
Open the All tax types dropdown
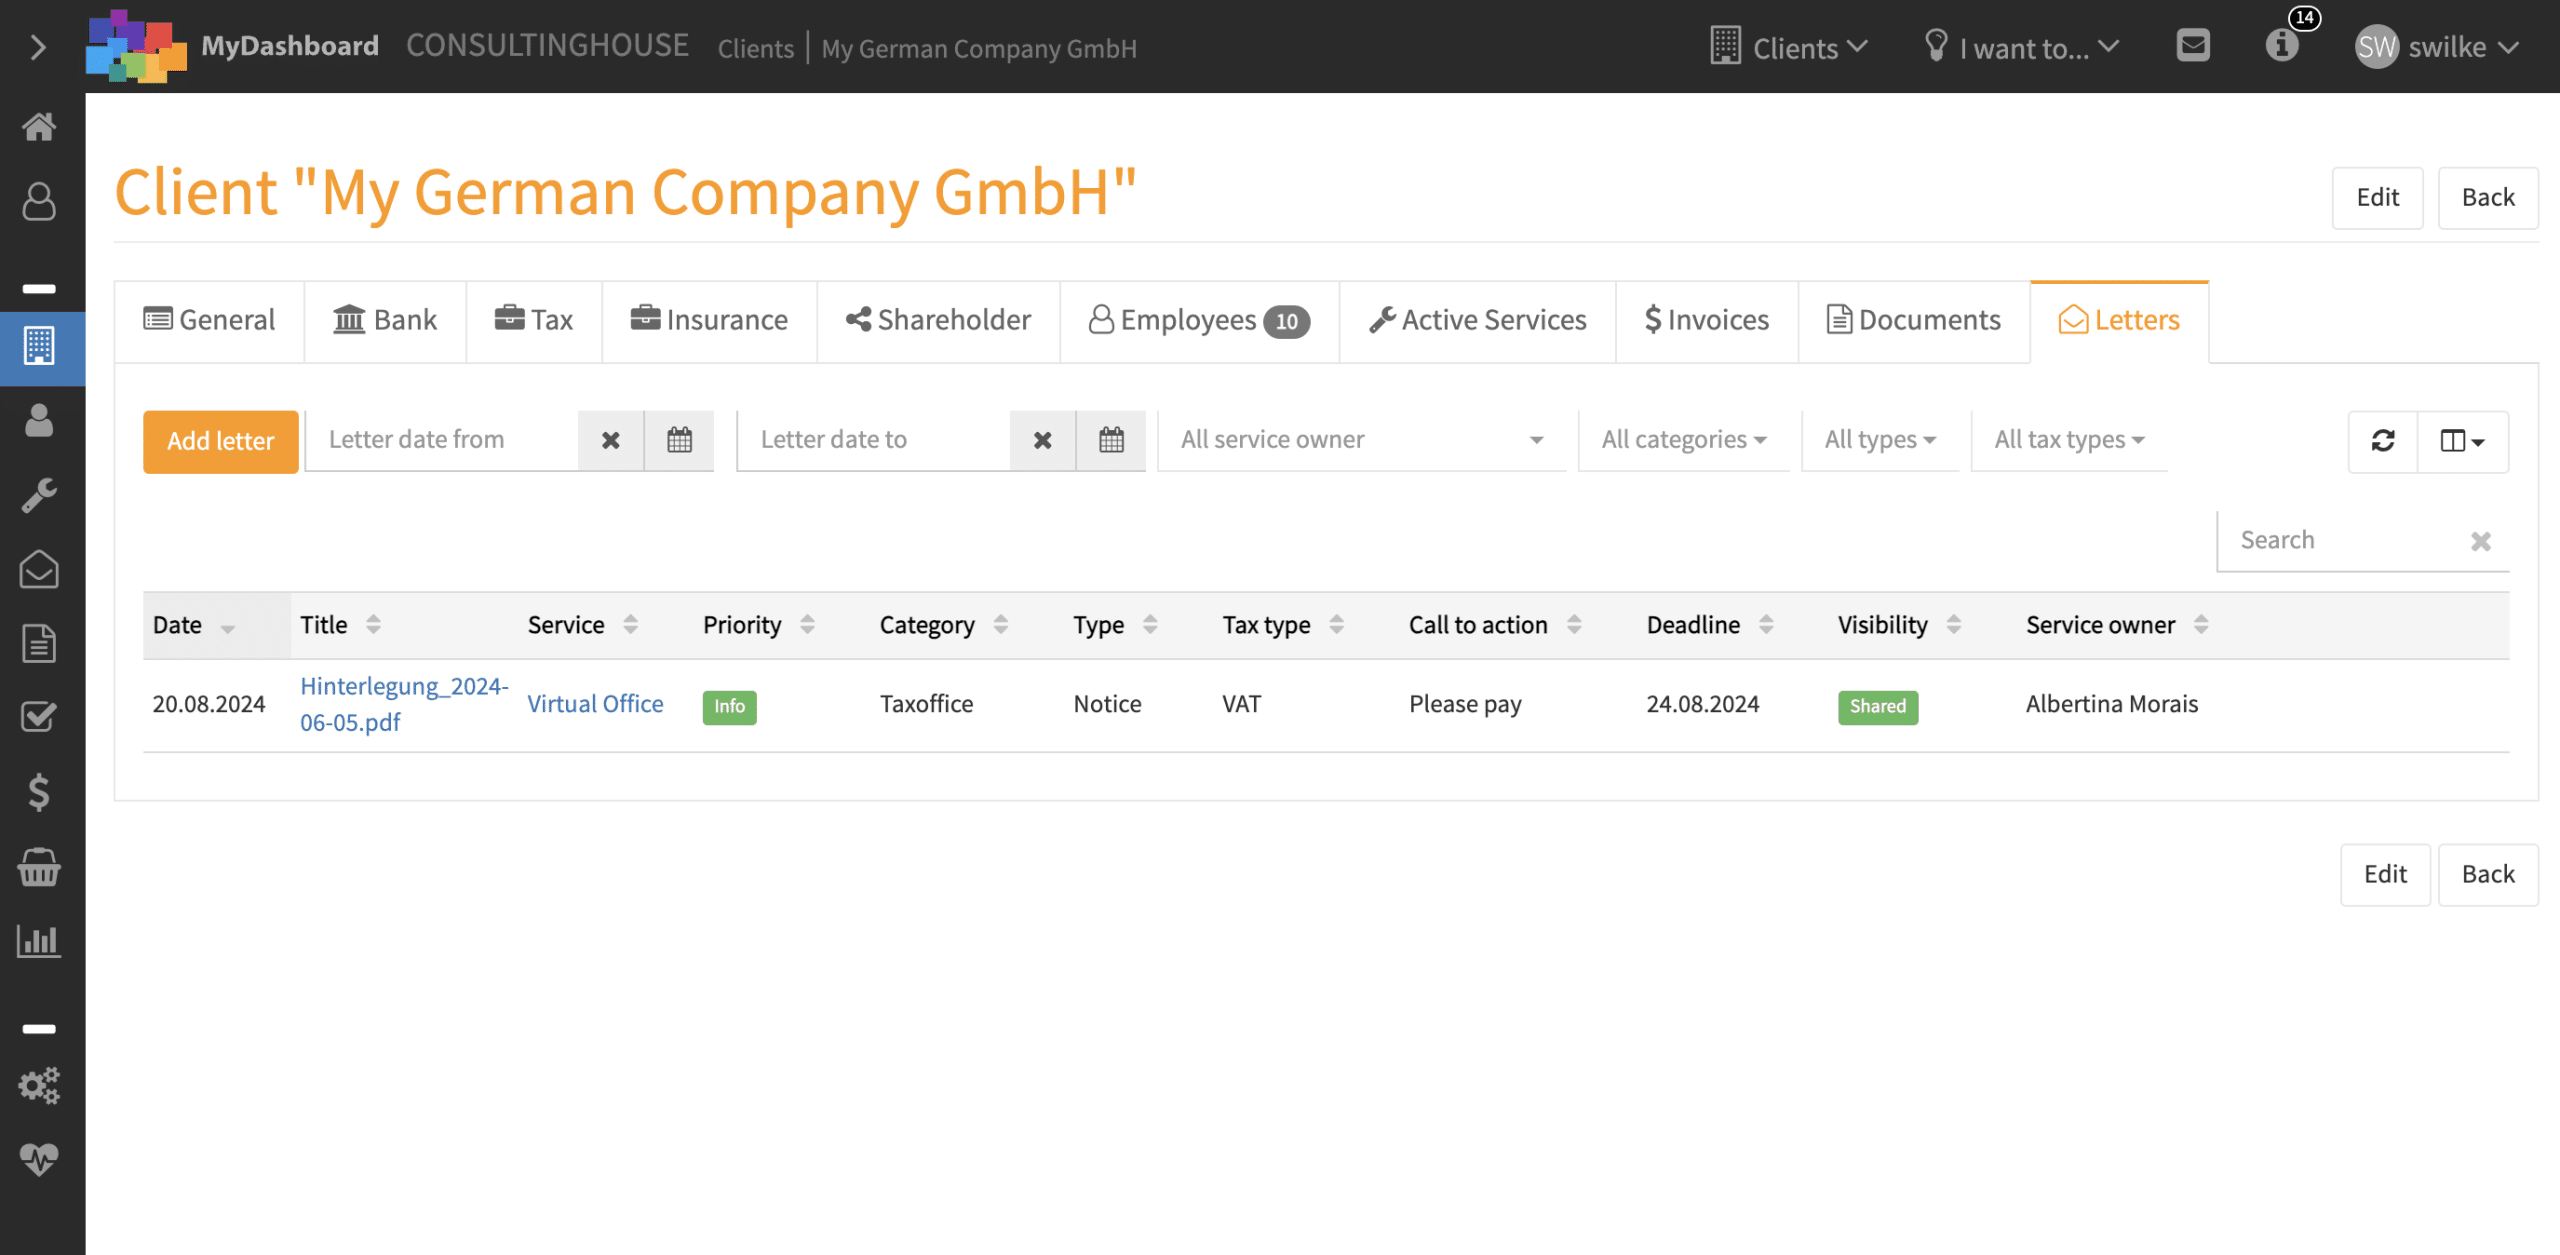point(2069,440)
